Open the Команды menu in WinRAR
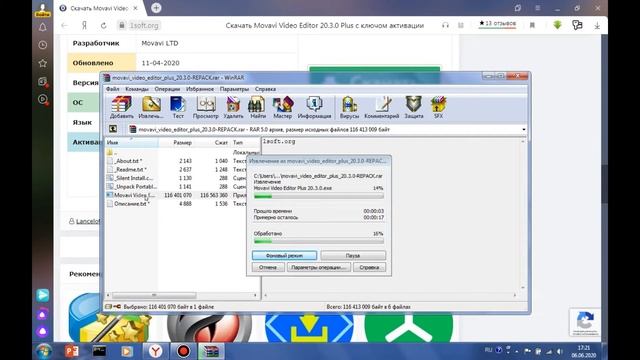The width and height of the screenshot is (640, 360). [137, 89]
